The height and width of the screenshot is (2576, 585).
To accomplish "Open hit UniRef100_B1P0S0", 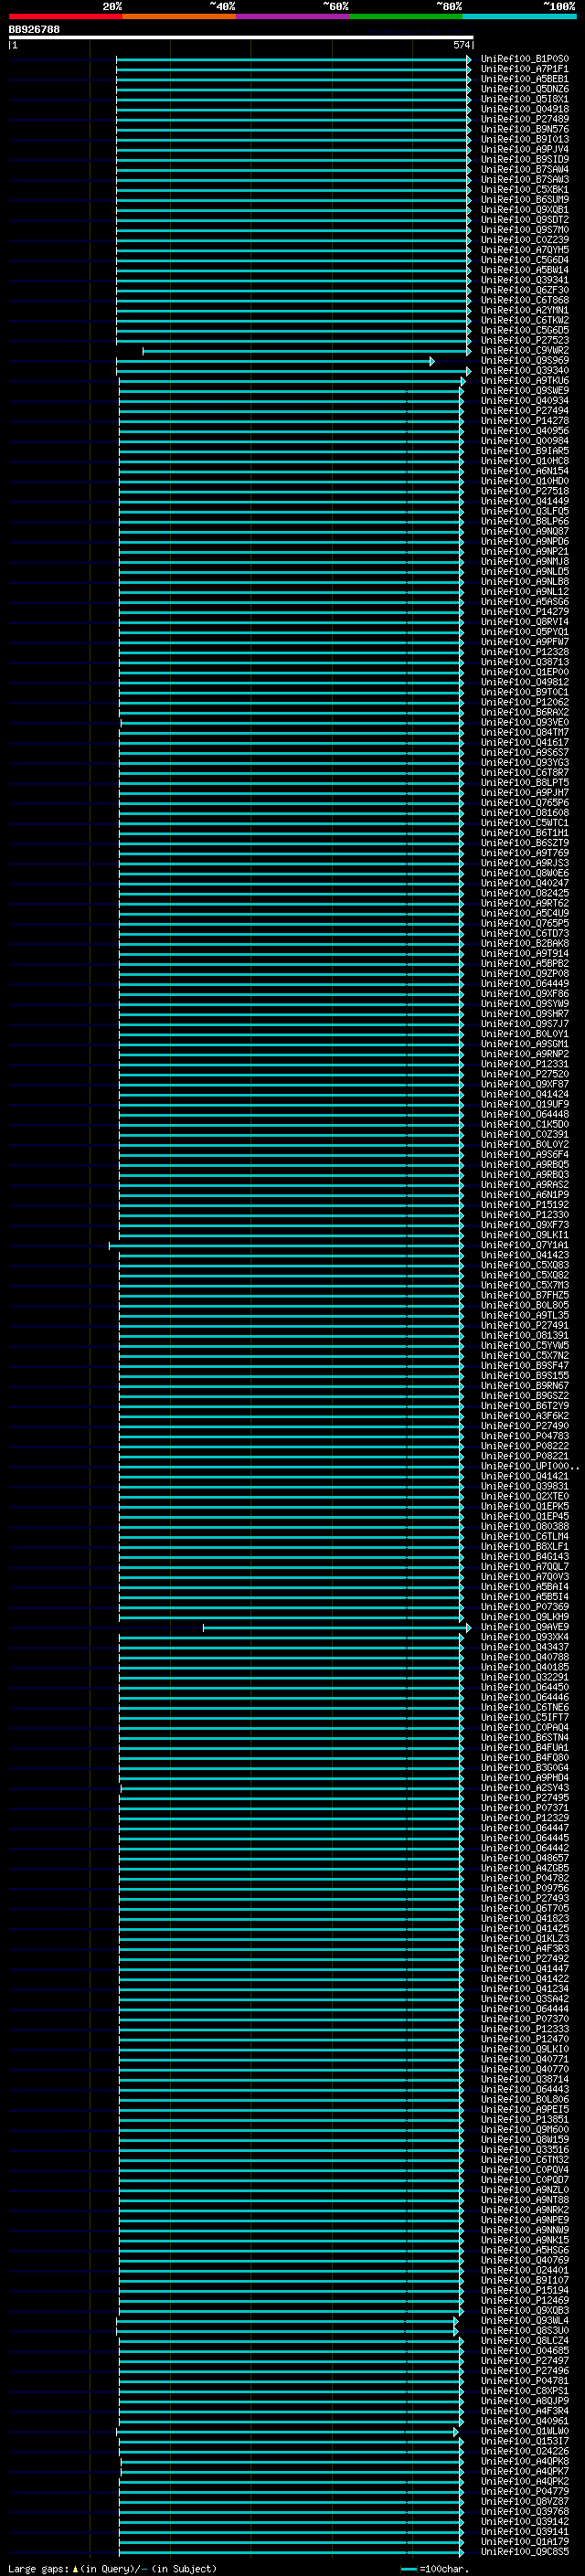I will 524,59.
